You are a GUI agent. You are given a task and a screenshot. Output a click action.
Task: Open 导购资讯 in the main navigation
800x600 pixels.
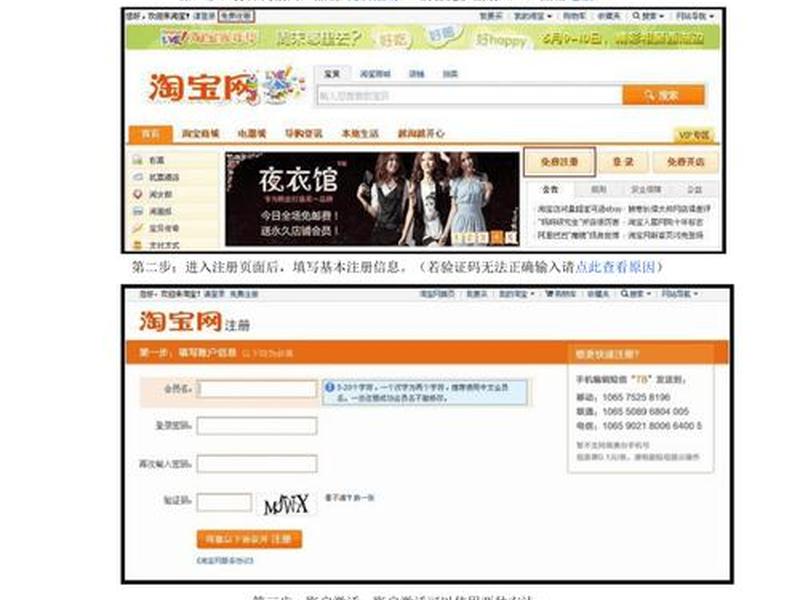(x=304, y=134)
